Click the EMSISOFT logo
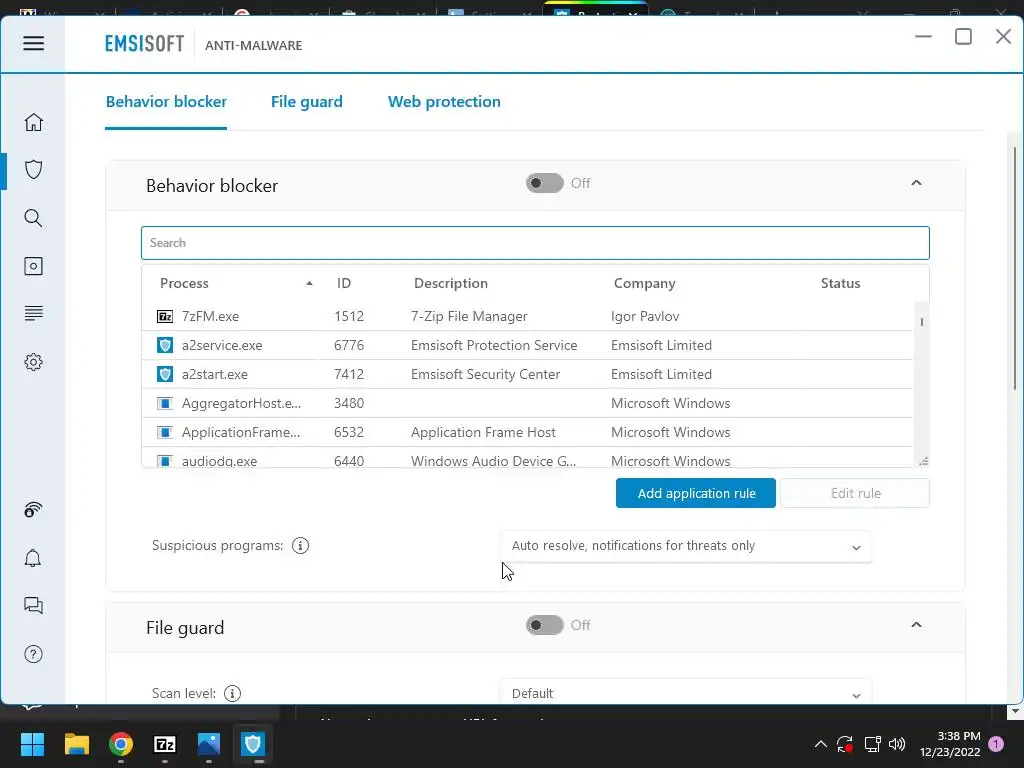The width and height of the screenshot is (1024, 768). [x=144, y=44]
